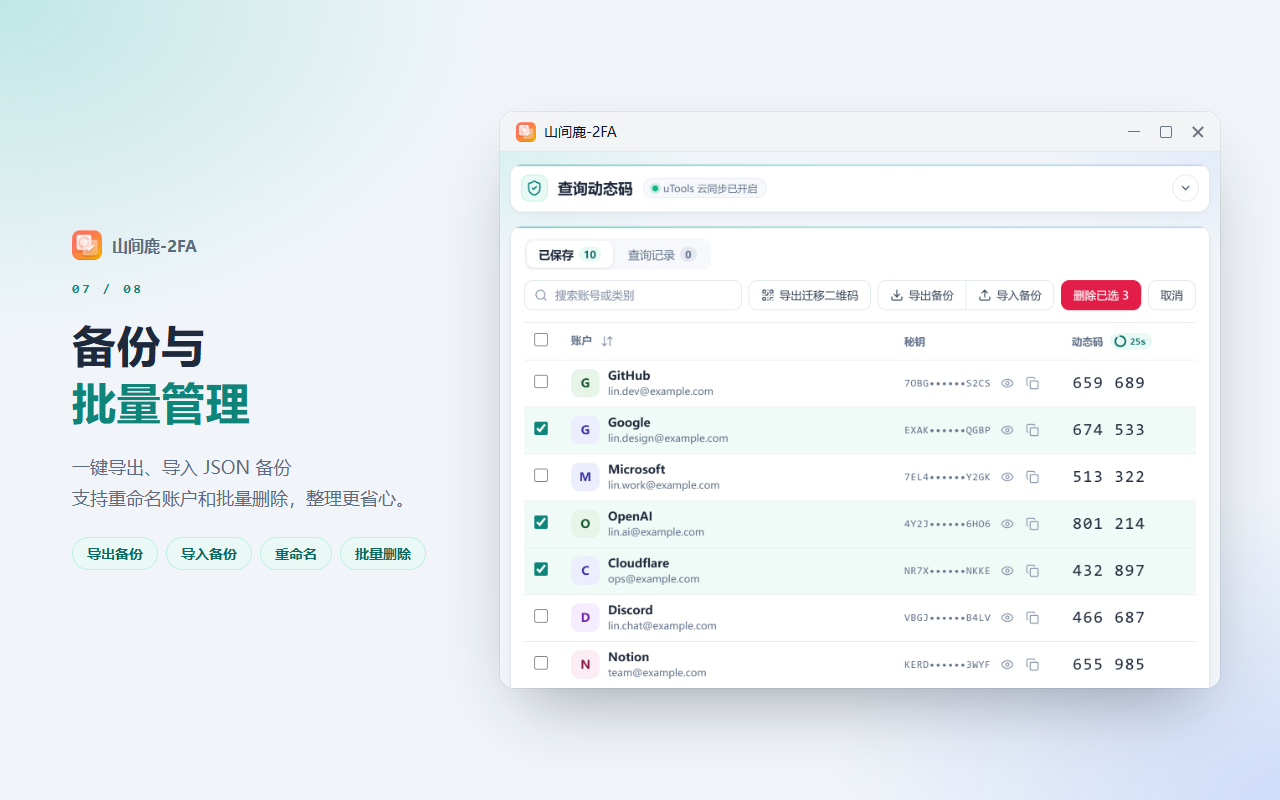Click the Microsoft M avatar icon

click(x=585, y=477)
